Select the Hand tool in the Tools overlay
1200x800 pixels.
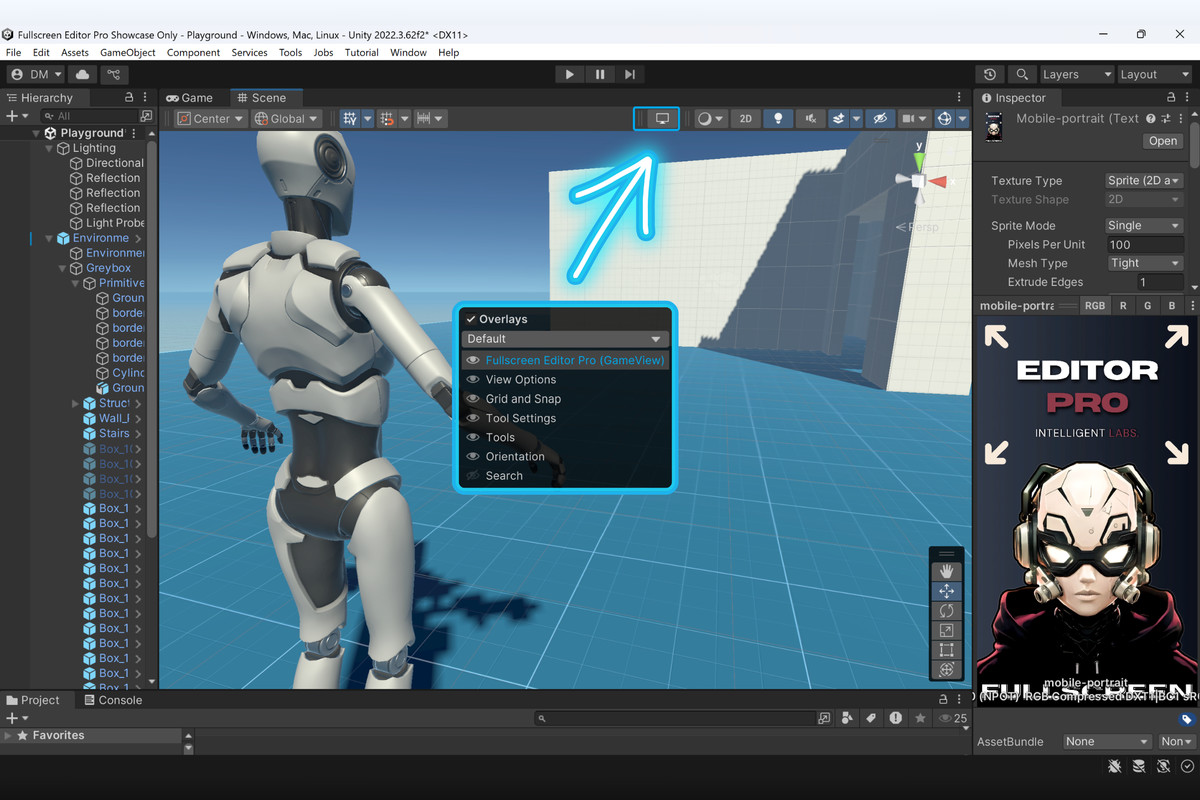[x=946, y=570]
